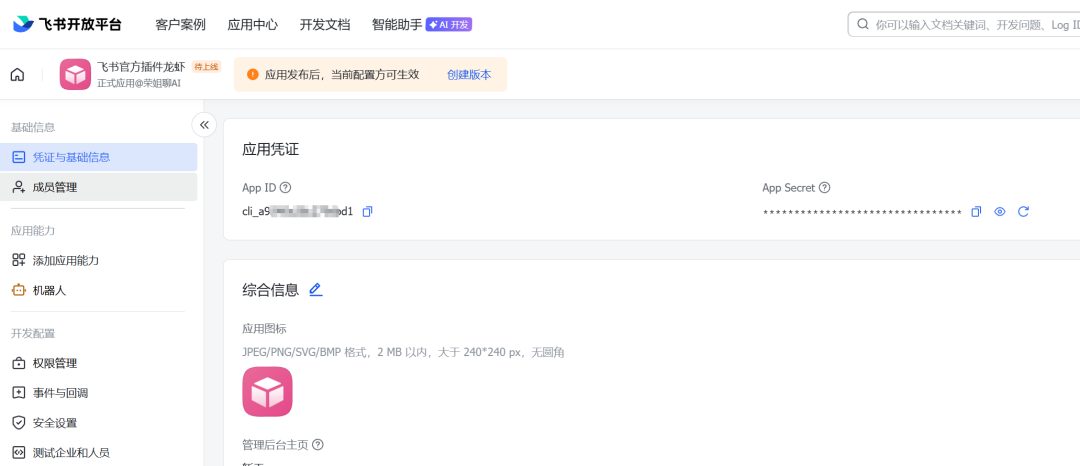This screenshot has width=1080, height=466.
Task: Focus the documentation search field
Action: click(x=964, y=25)
